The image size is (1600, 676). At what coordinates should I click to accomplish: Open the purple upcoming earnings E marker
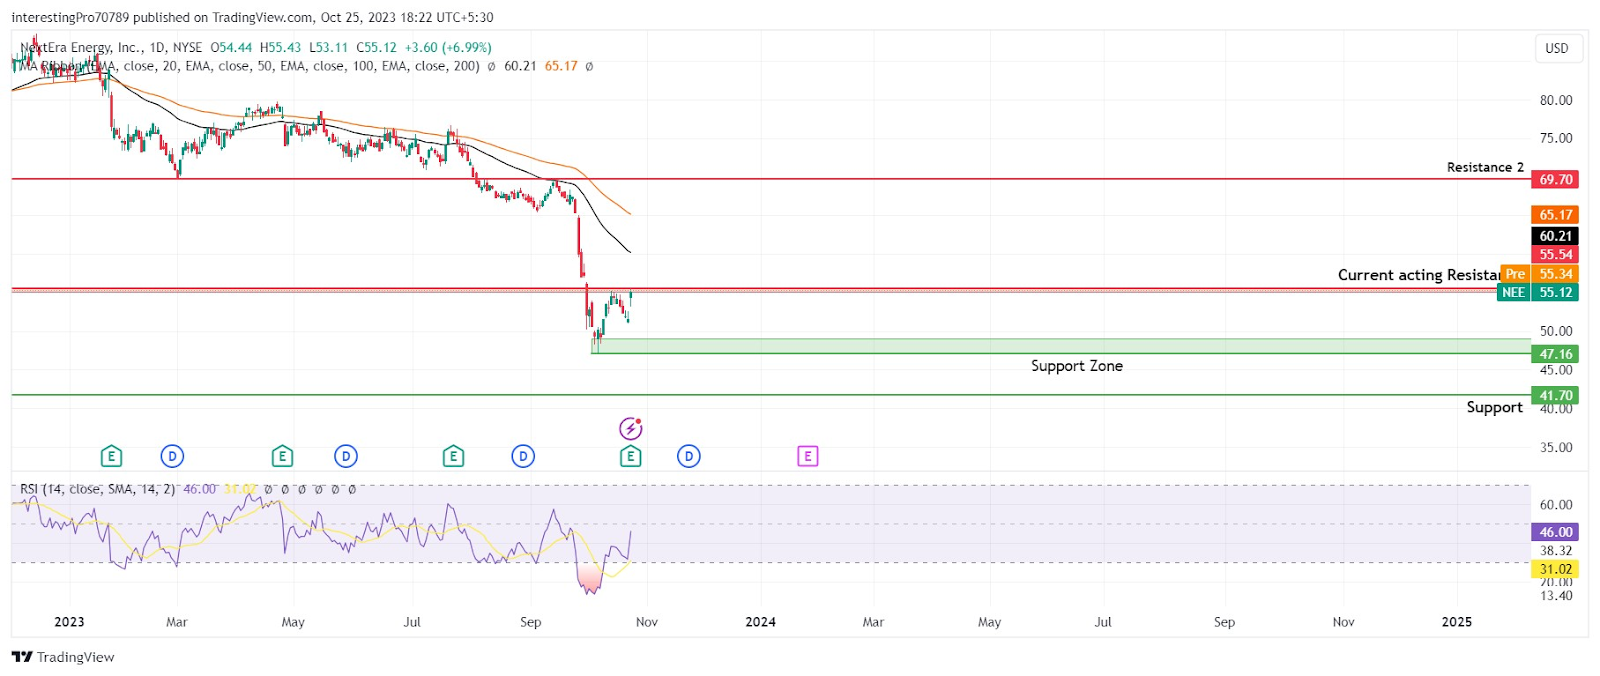(x=808, y=456)
